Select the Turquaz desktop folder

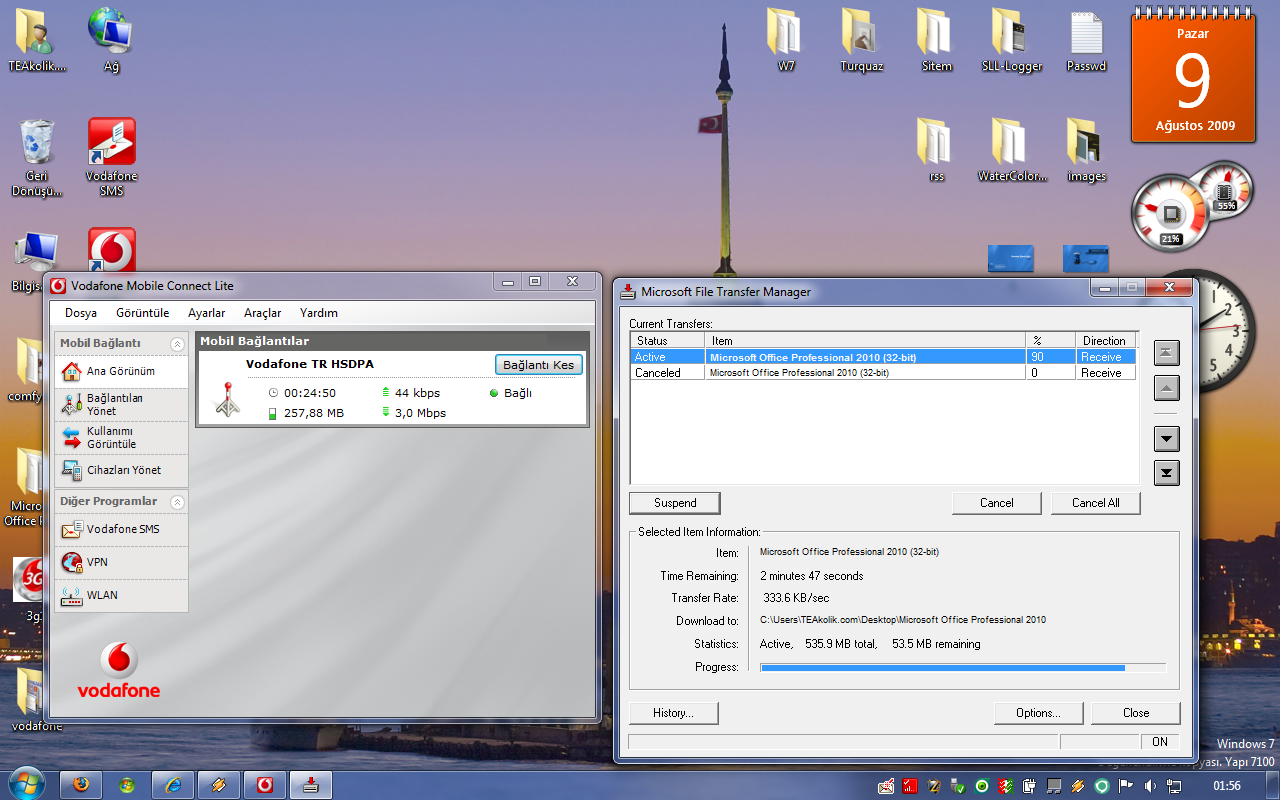pyautogui.click(x=861, y=42)
